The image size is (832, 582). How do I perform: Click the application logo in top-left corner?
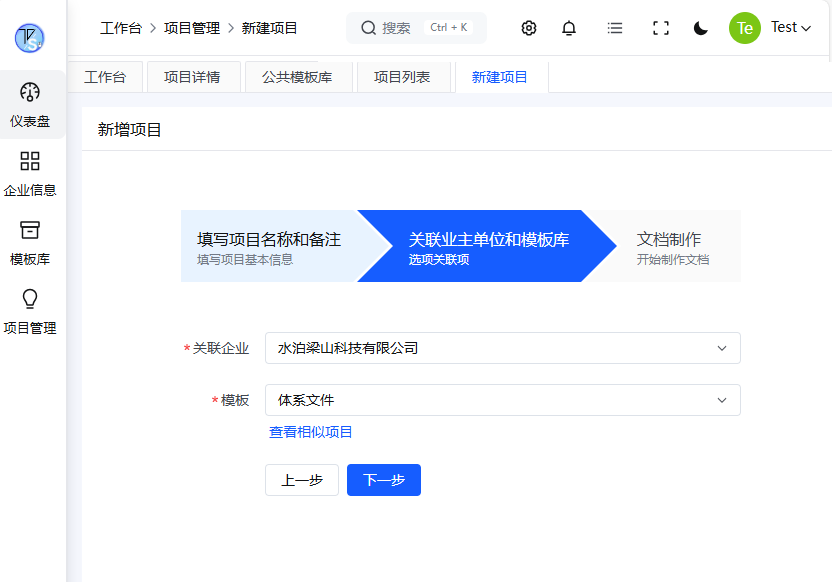coord(28,38)
